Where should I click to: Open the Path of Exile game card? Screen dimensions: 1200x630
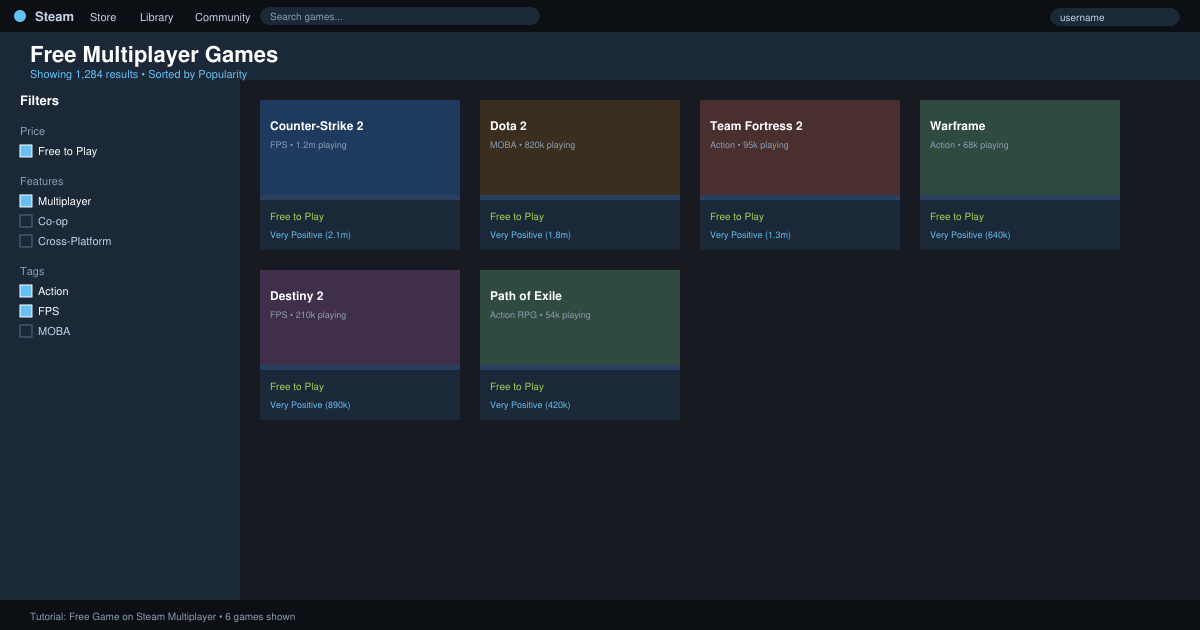[580, 345]
